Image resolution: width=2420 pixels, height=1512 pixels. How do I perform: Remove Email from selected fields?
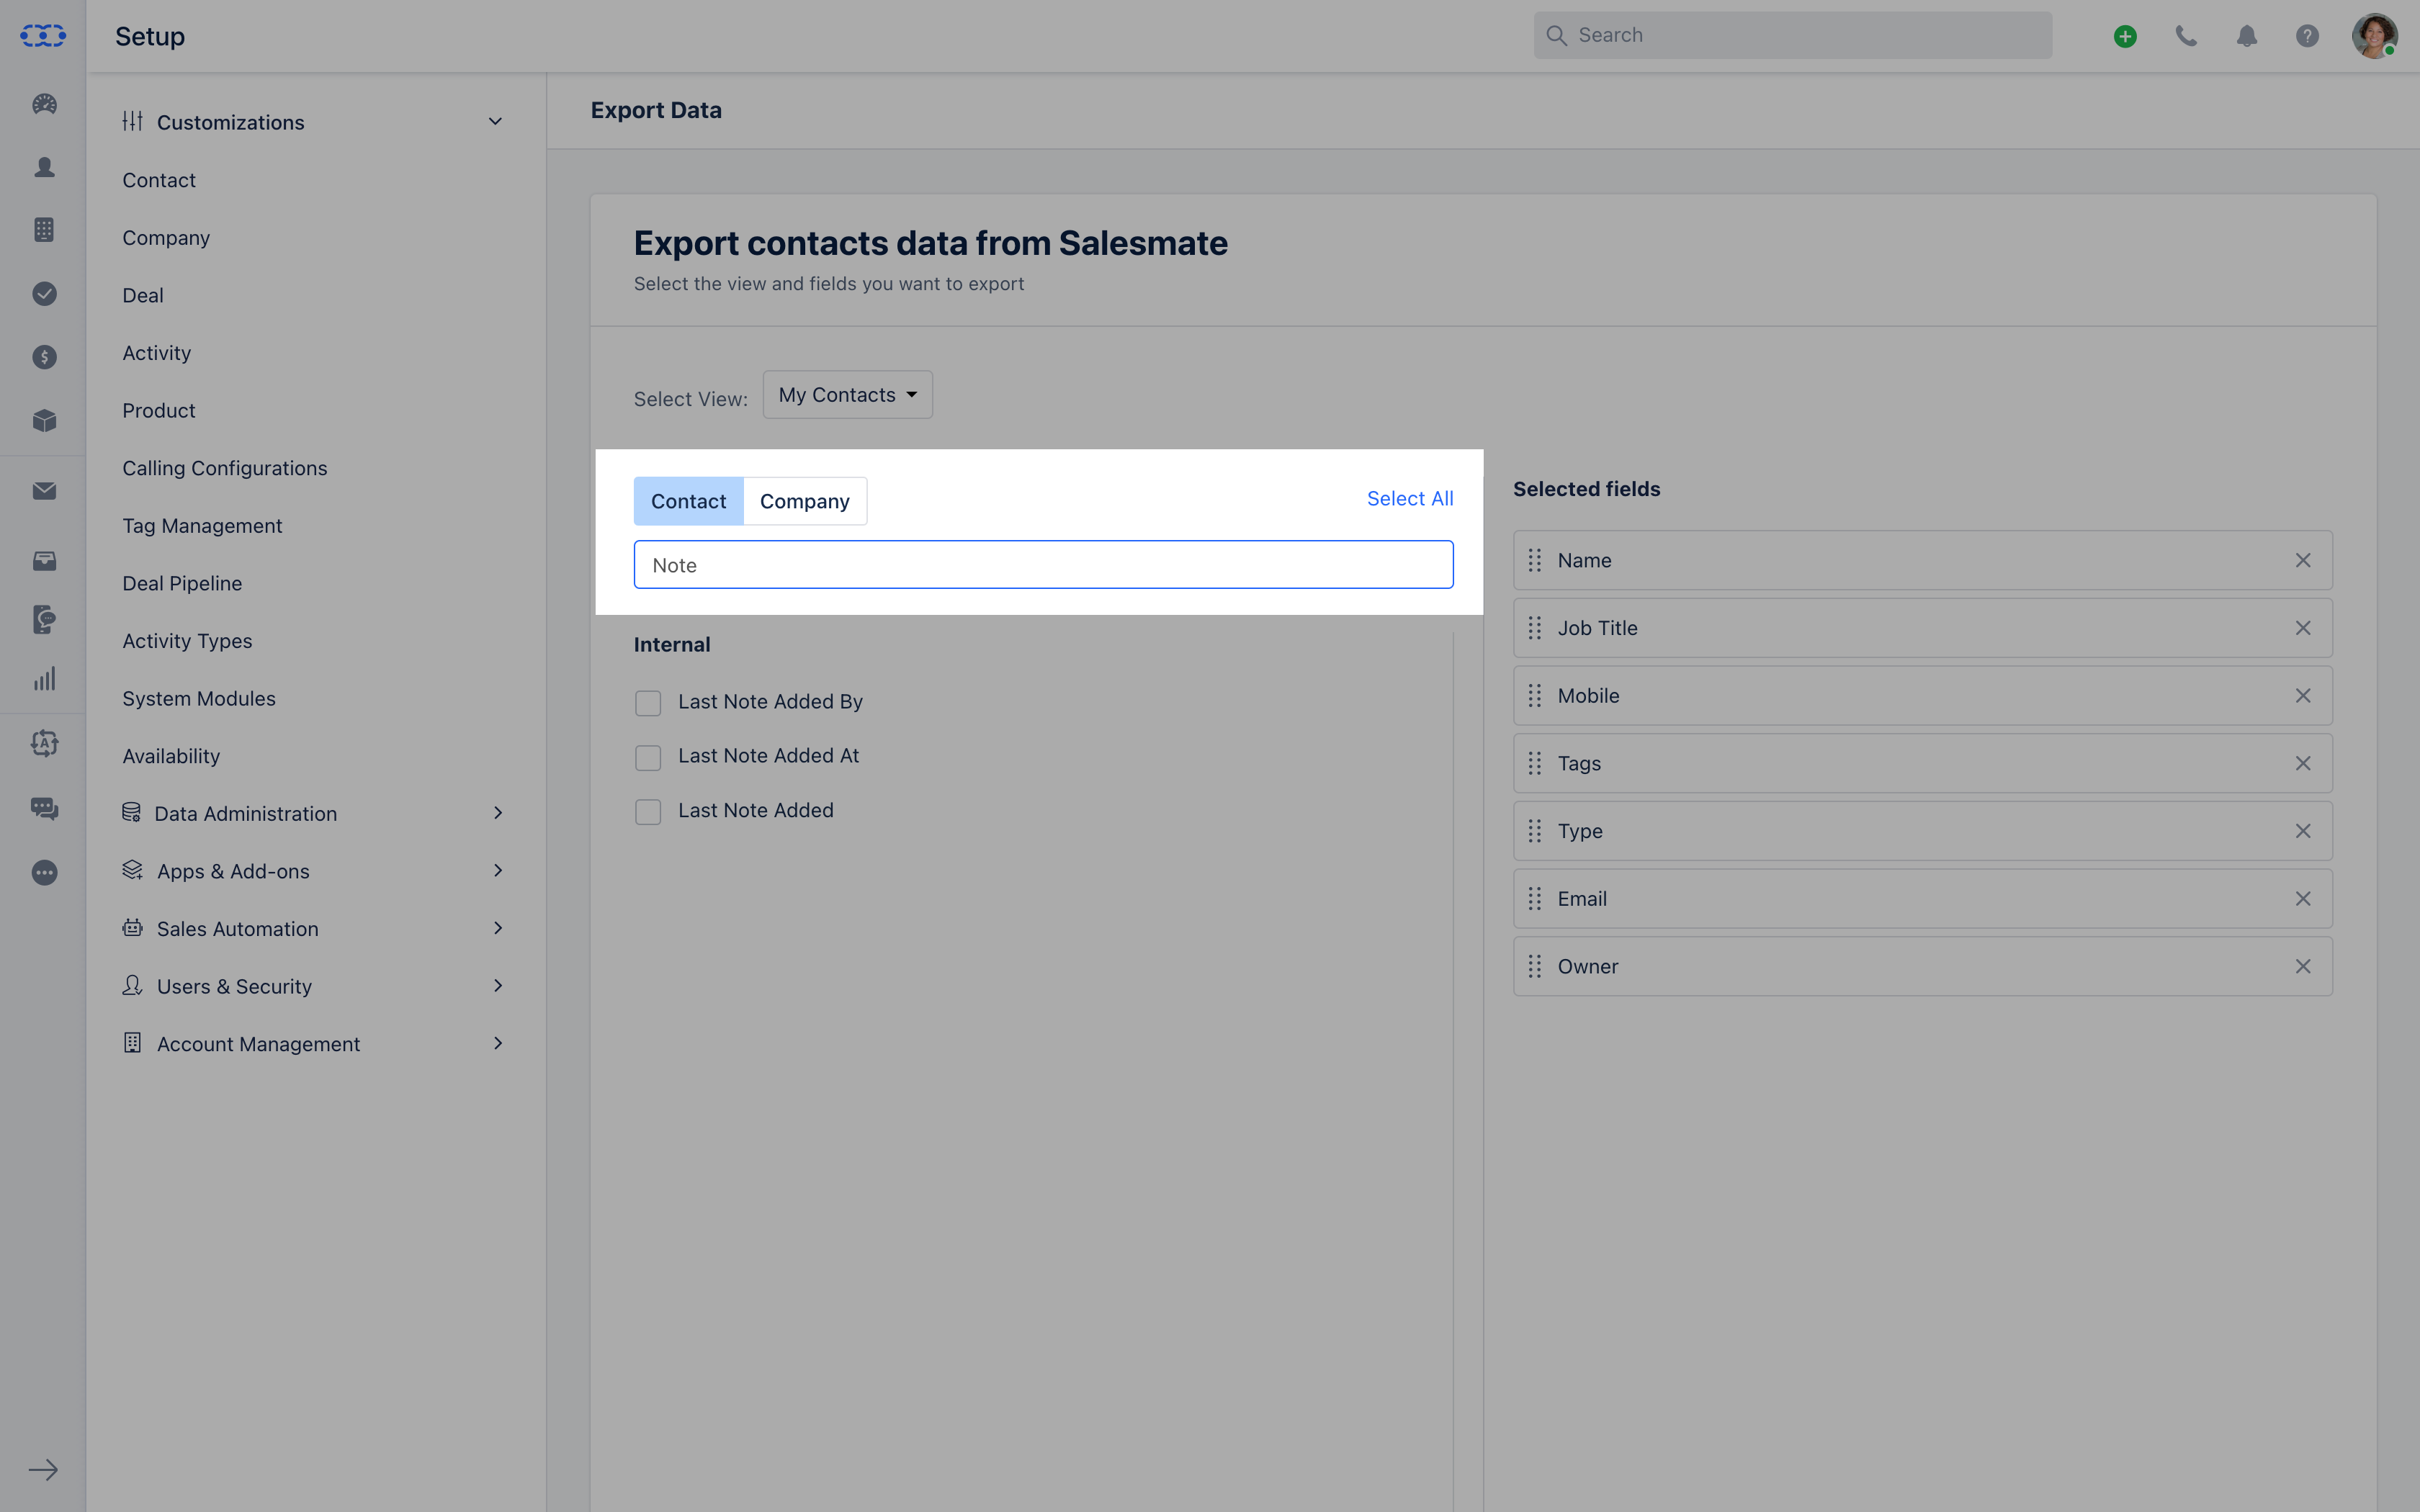click(x=2303, y=899)
